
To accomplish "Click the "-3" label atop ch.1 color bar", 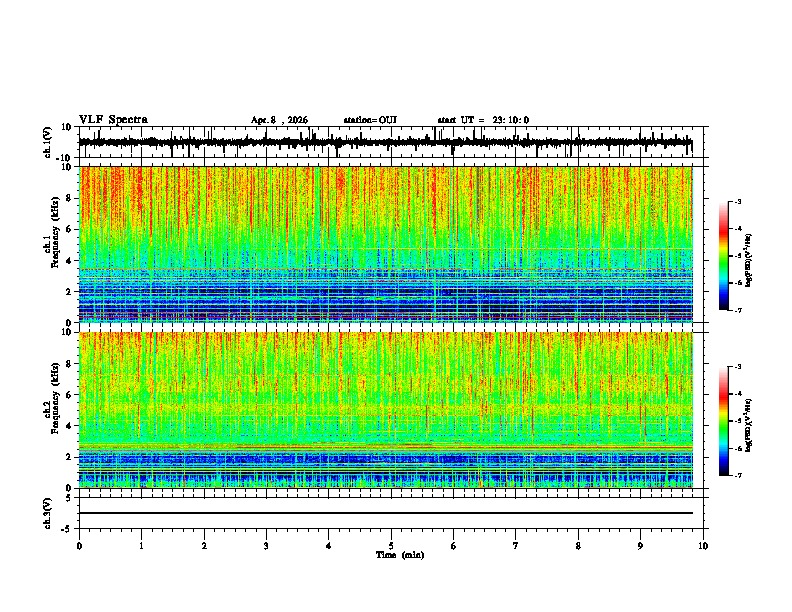I will point(737,201).
